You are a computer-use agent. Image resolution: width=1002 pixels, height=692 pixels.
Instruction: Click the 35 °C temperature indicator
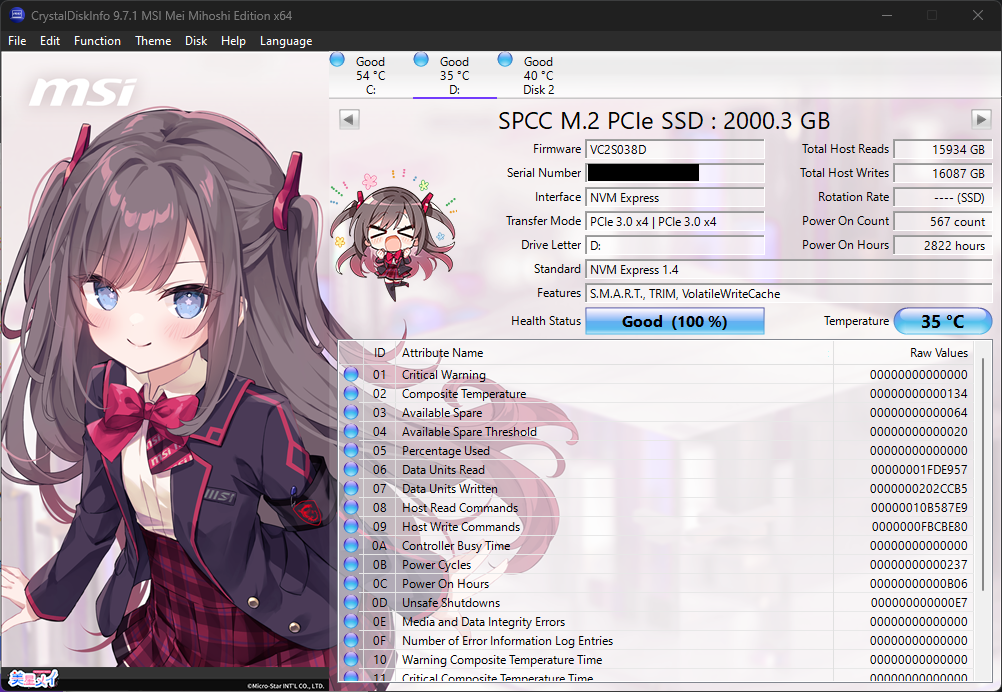942,322
